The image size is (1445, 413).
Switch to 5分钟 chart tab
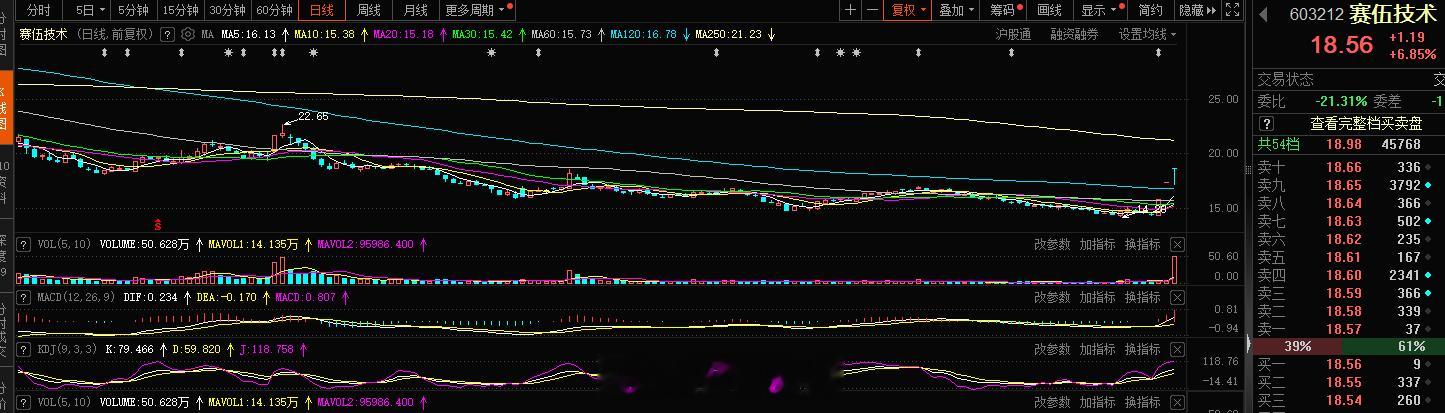[x=133, y=10]
